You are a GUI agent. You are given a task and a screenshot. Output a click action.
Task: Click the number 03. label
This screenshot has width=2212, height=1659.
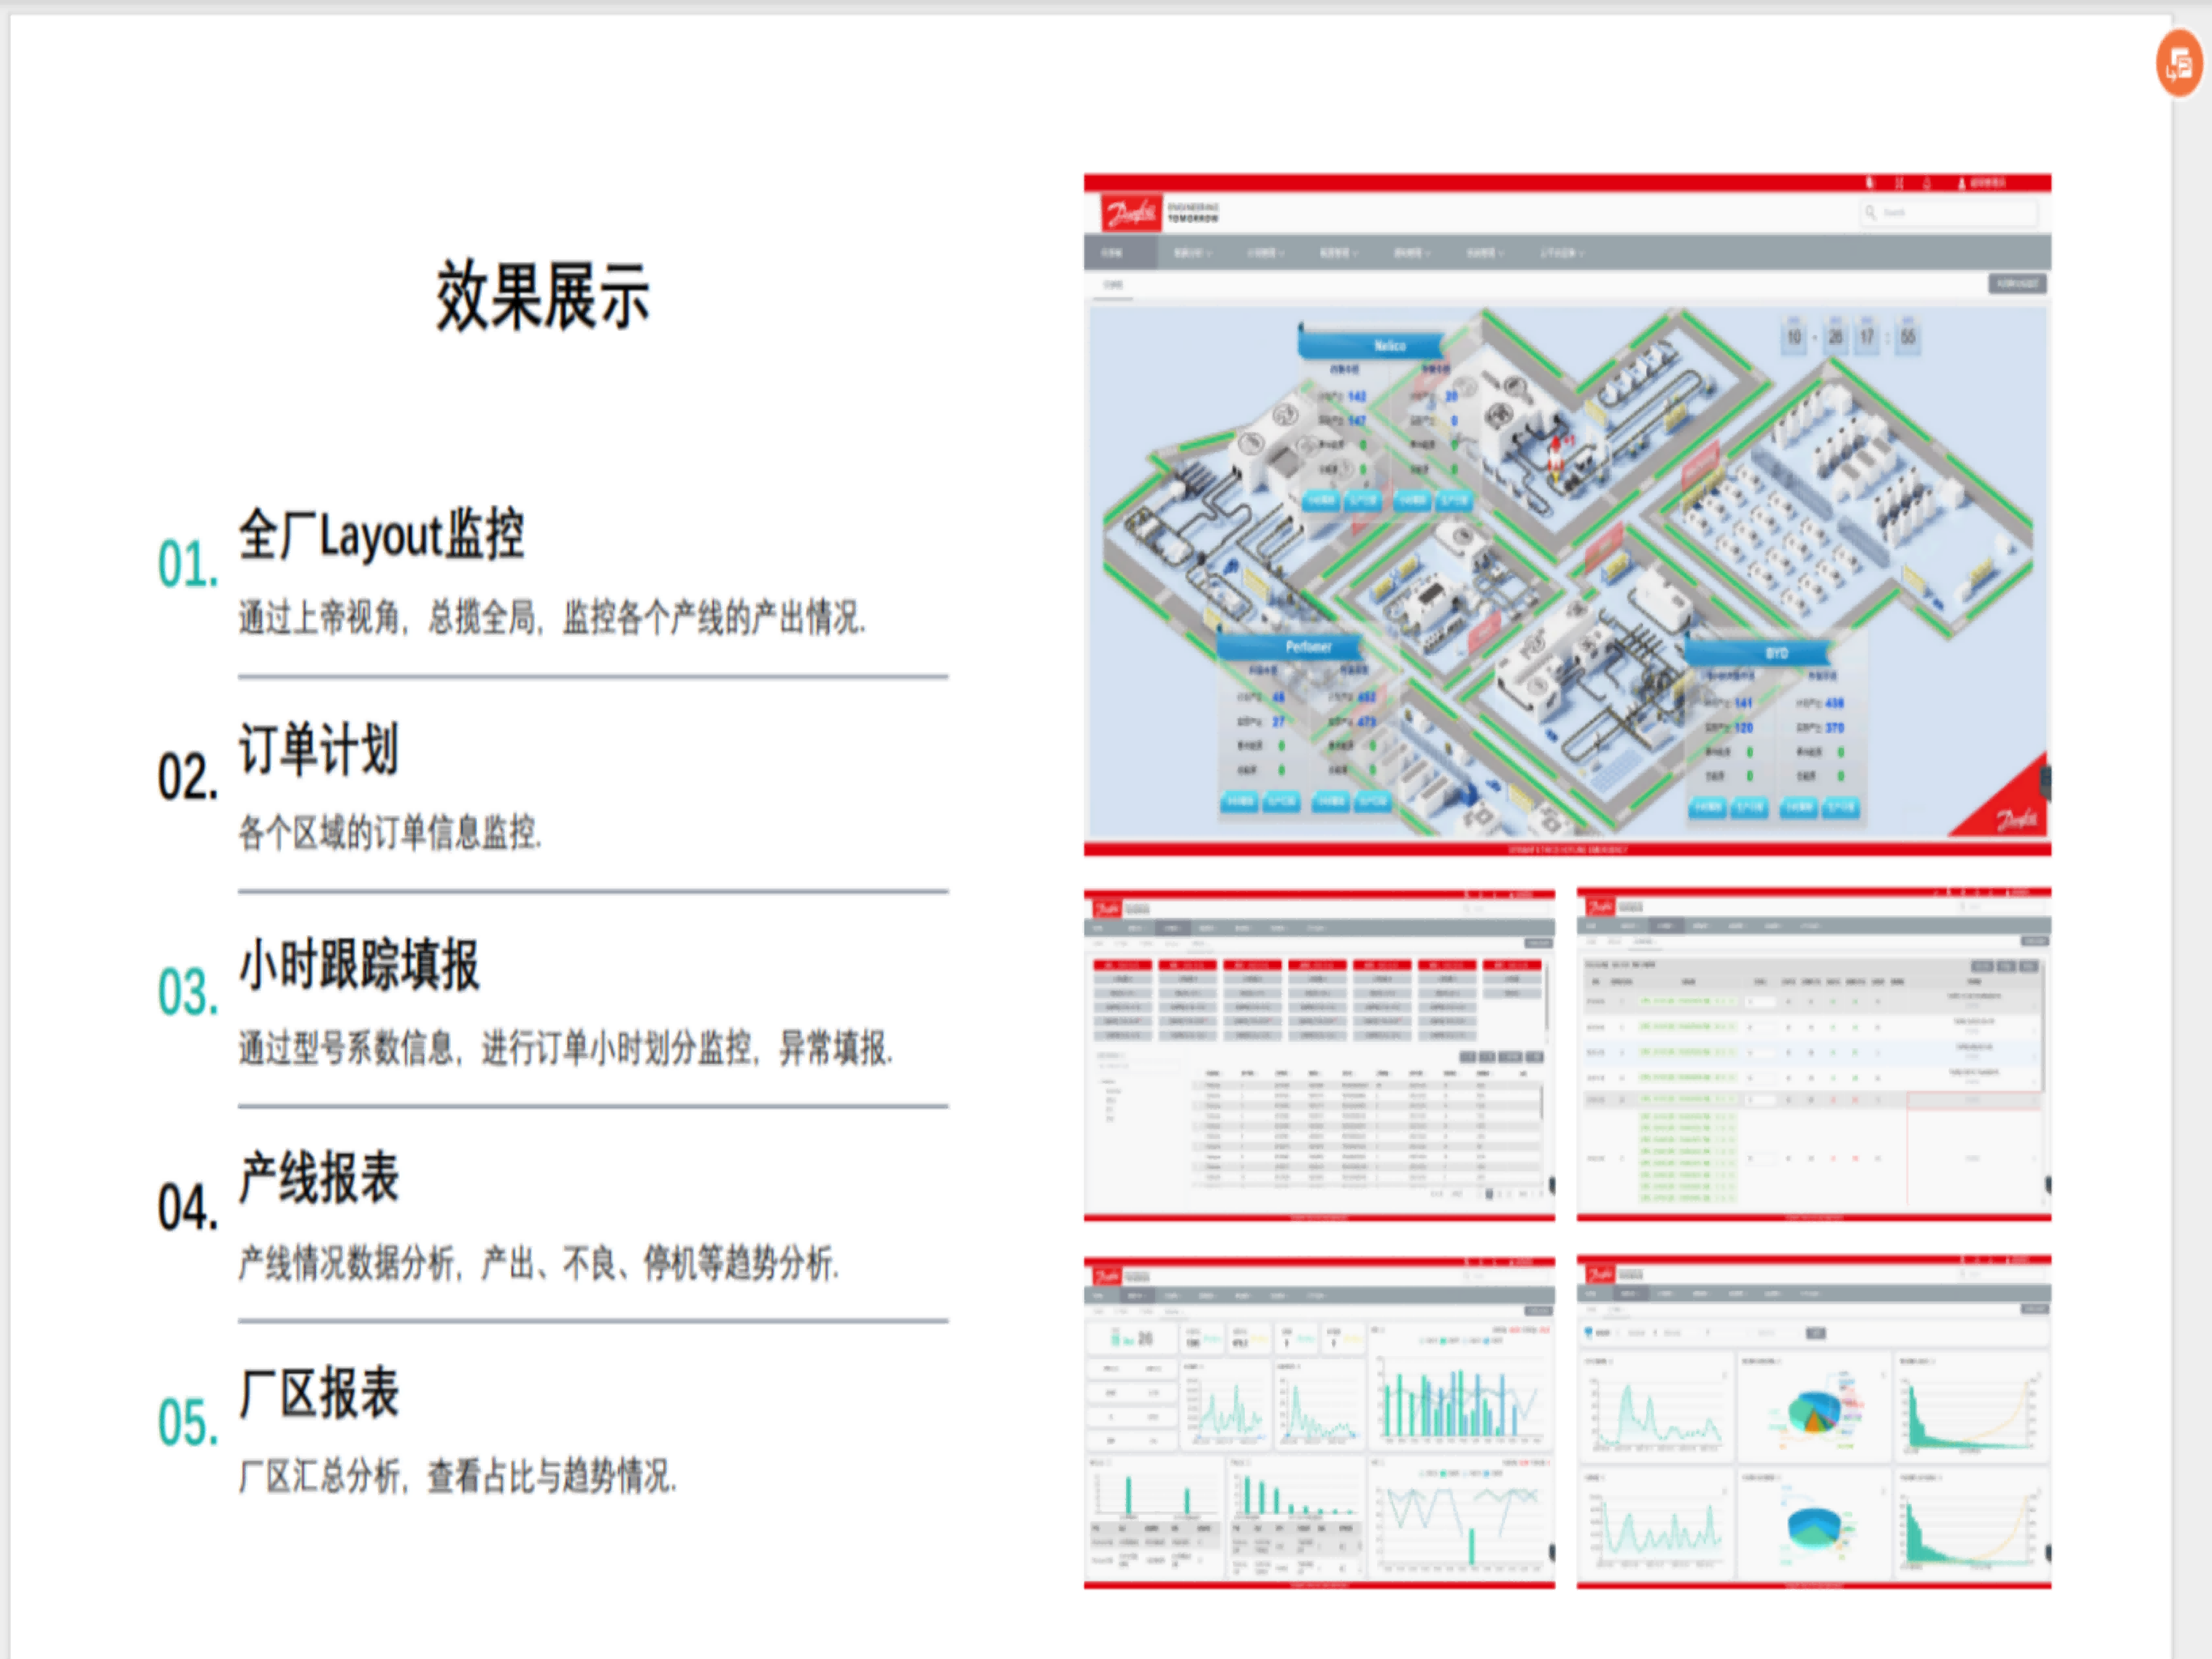(188, 992)
